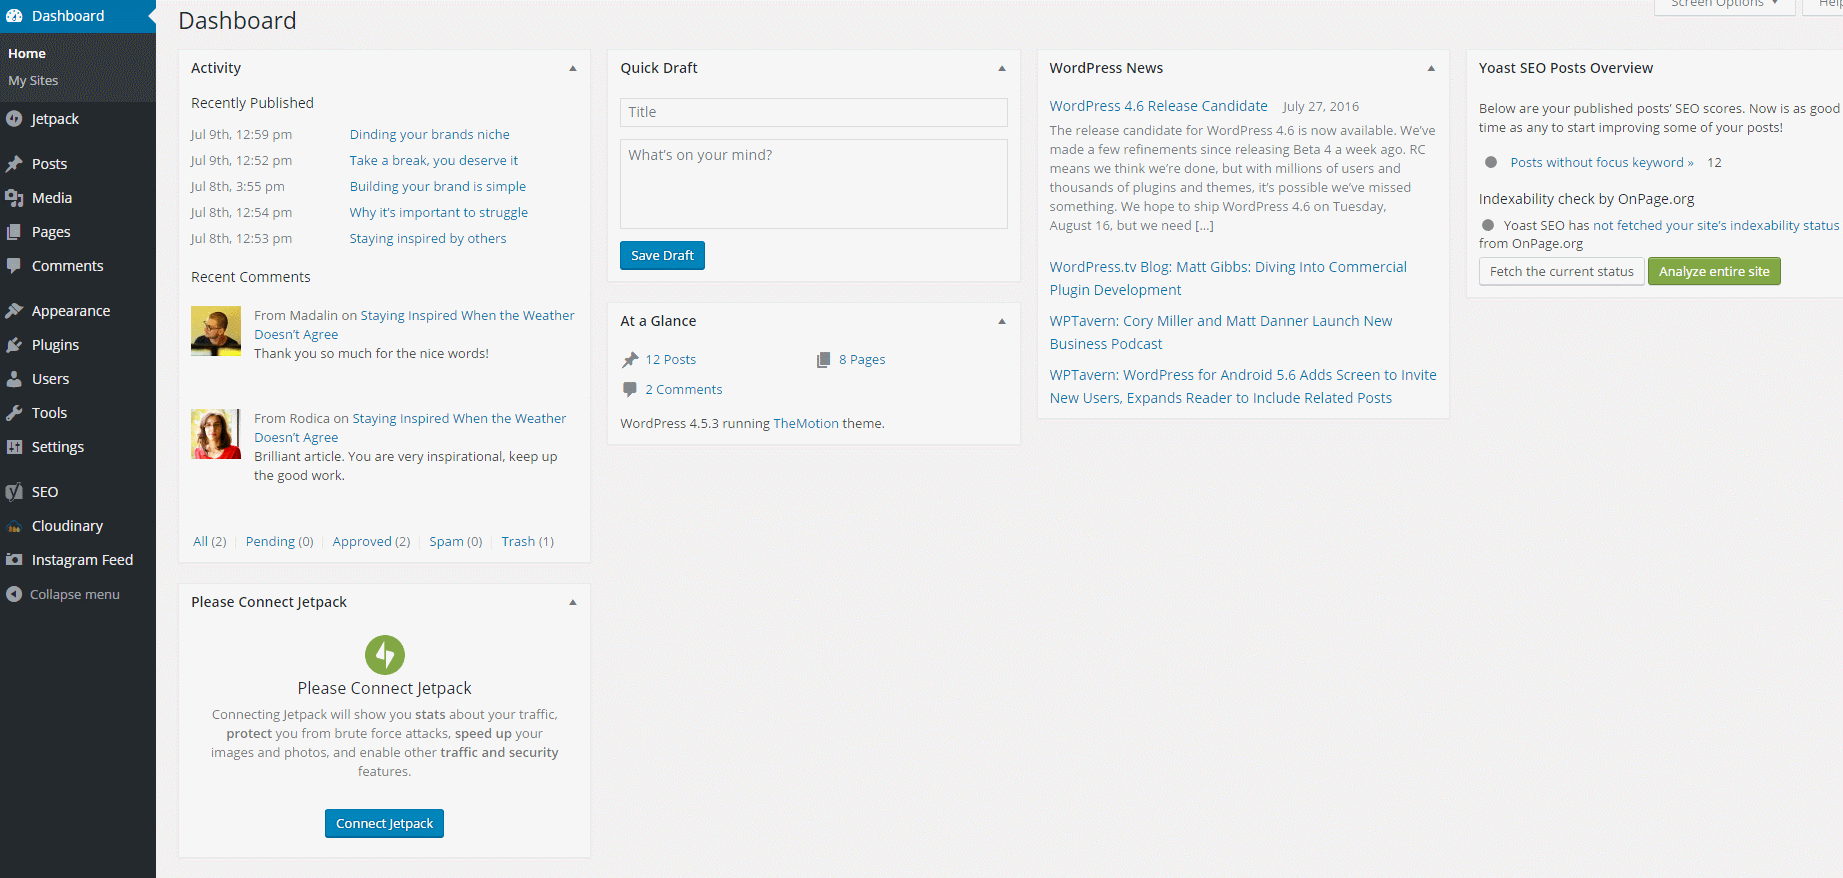This screenshot has width=1843, height=878.
Task: Click the pushpin icon beside 12 Posts
Action: pos(630,360)
